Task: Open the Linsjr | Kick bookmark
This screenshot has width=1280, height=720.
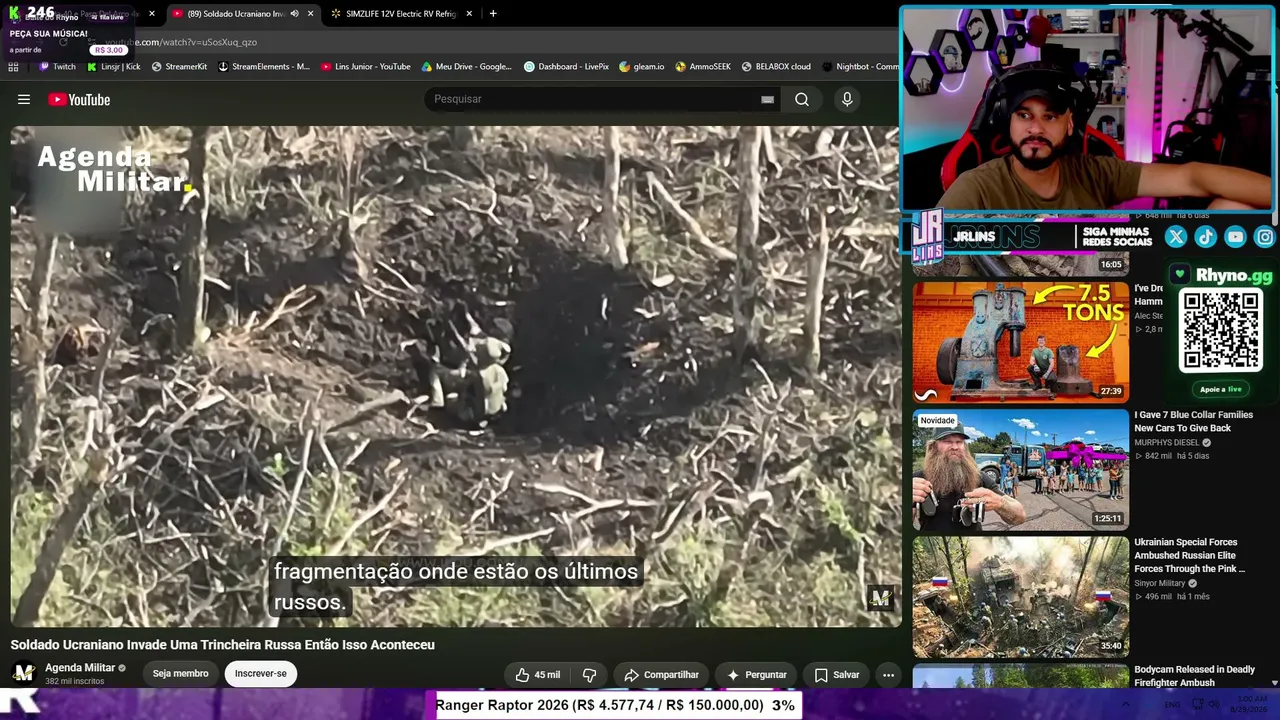Action: [113, 67]
